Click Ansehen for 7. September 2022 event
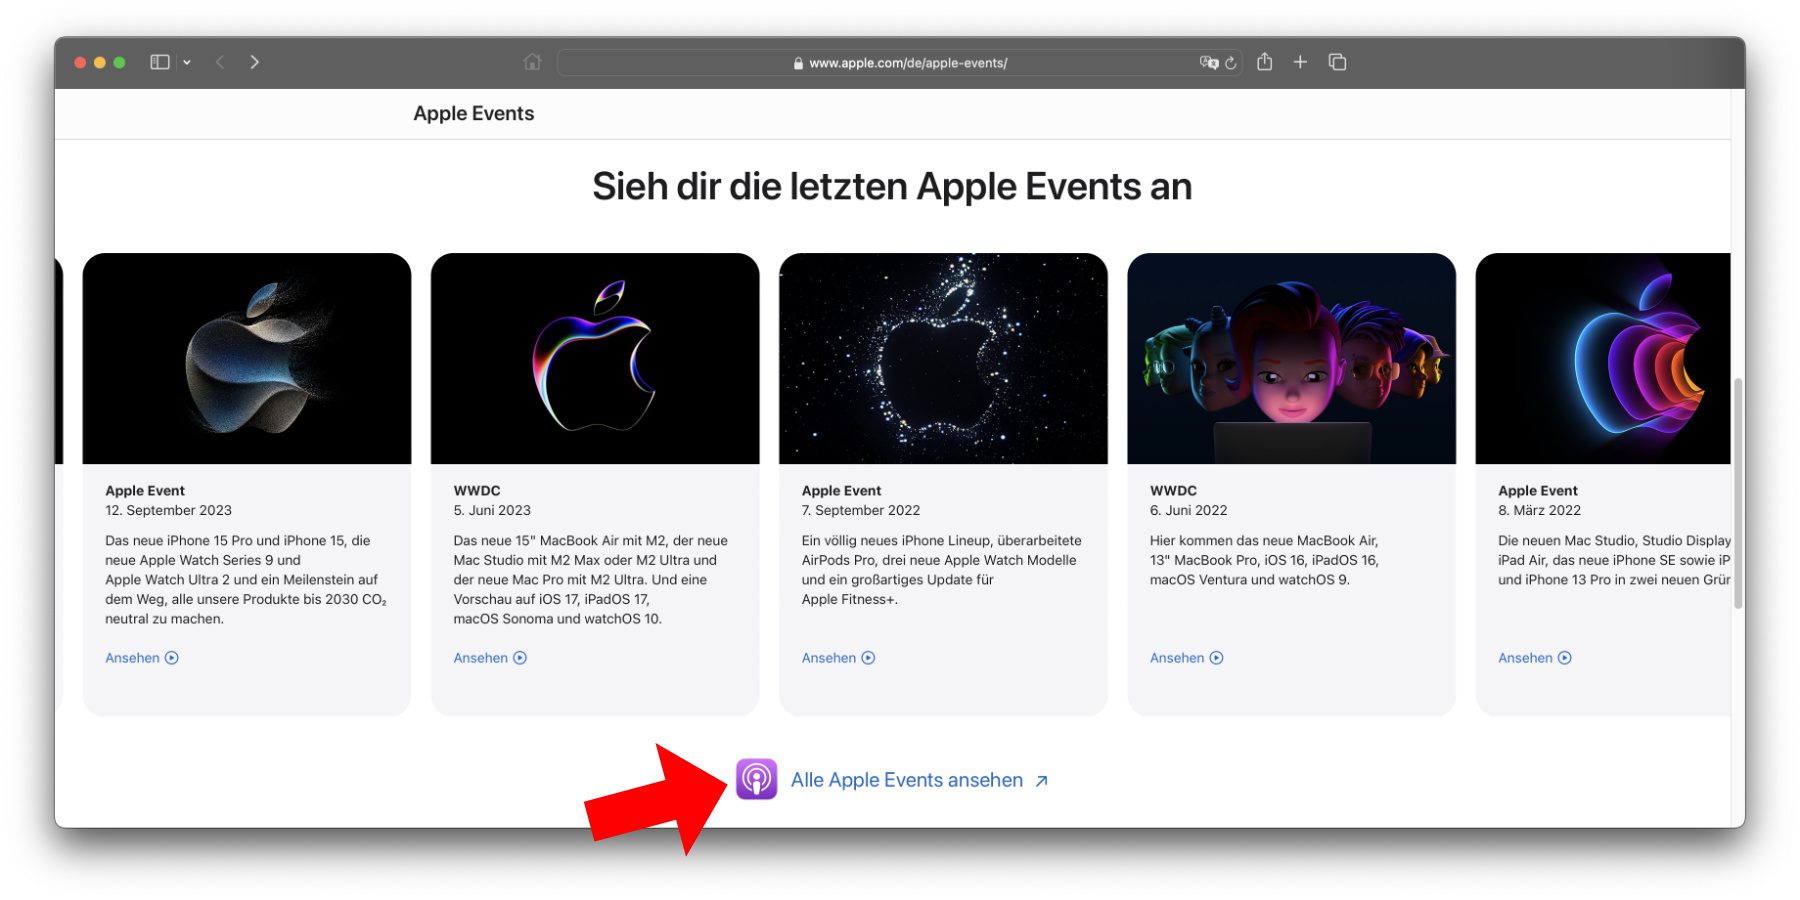 pos(837,658)
